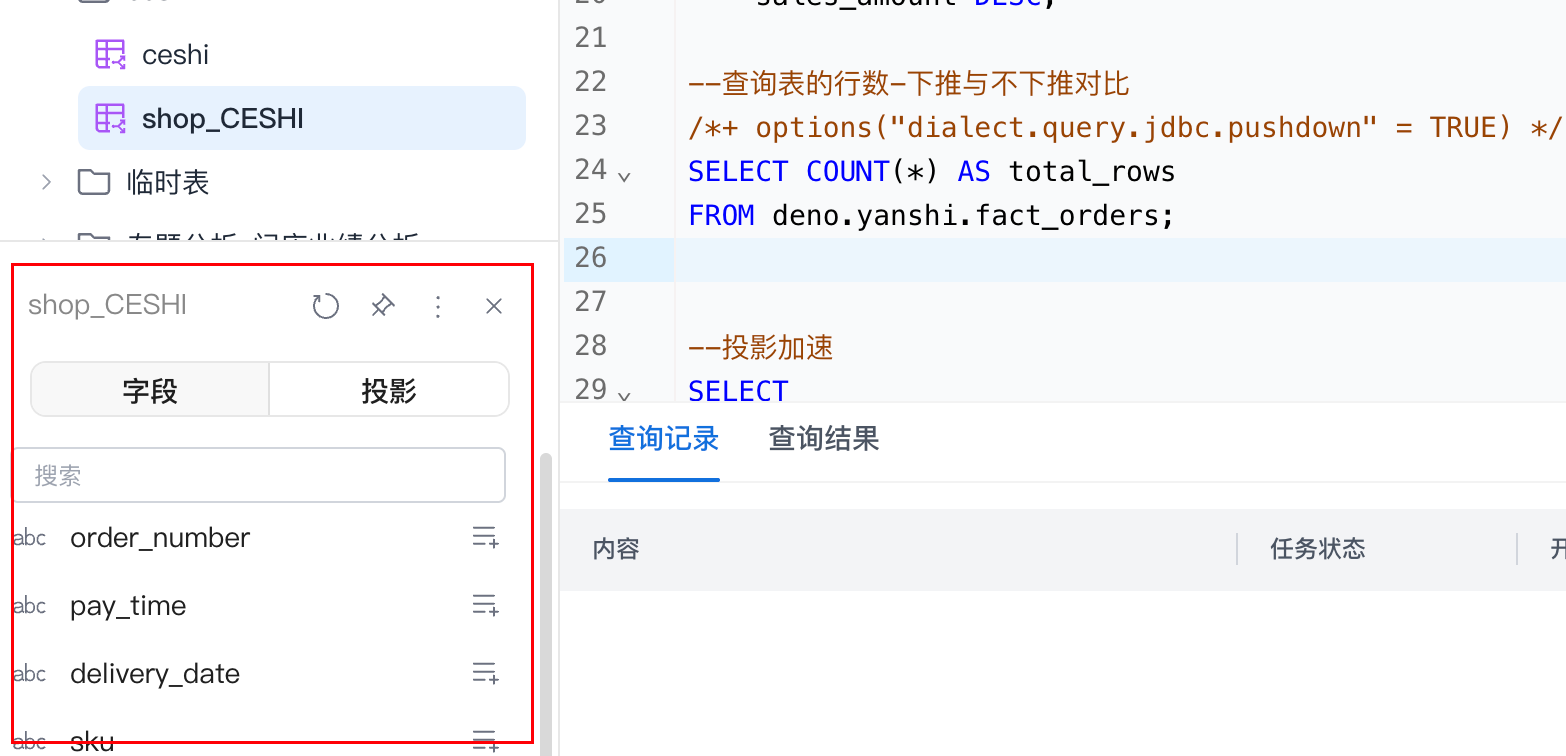Click the field list vertical scrollbar

coord(545,600)
